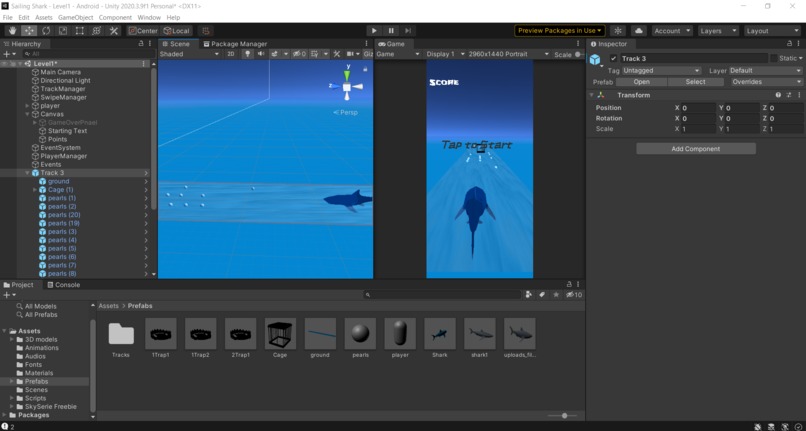Toggle scene lighting bulb icon
Image resolution: width=806 pixels, height=431 pixels.
click(x=247, y=54)
